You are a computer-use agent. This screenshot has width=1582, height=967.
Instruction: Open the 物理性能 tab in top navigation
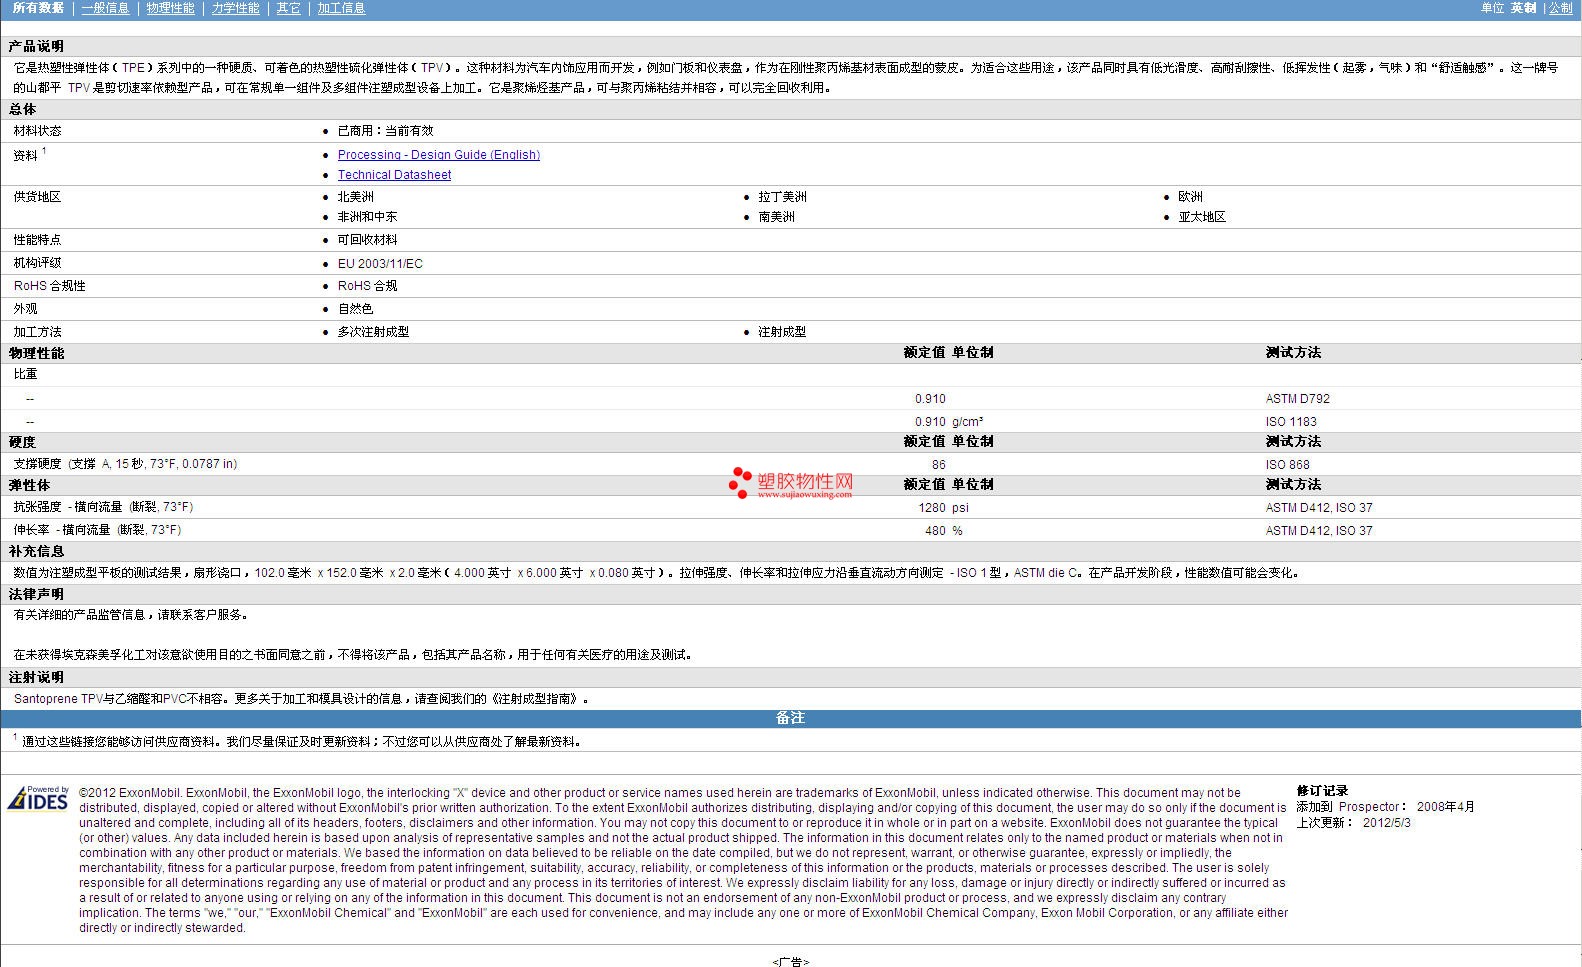(x=170, y=8)
